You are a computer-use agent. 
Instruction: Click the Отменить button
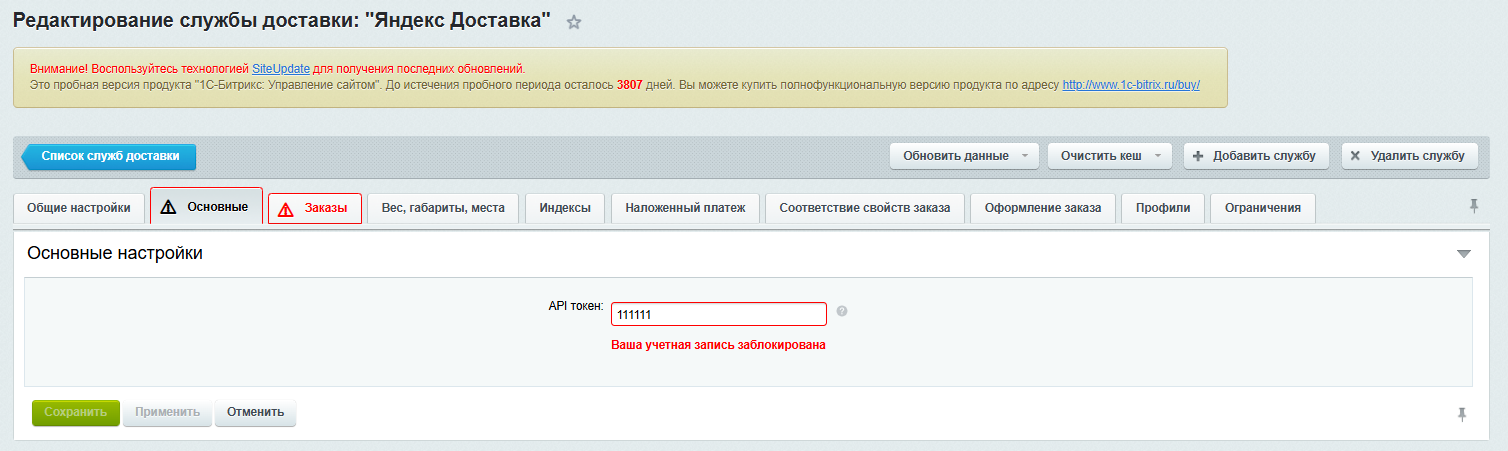[256, 413]
